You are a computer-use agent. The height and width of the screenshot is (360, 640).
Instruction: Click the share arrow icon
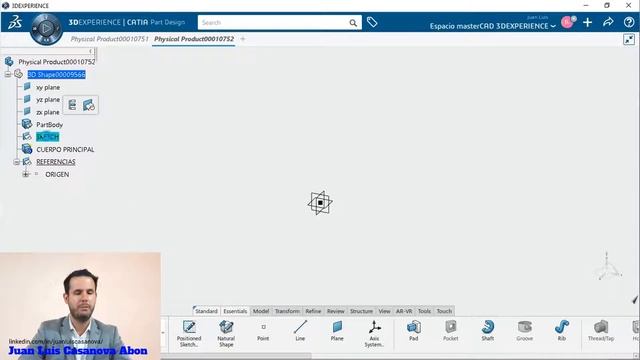(608, 22)
